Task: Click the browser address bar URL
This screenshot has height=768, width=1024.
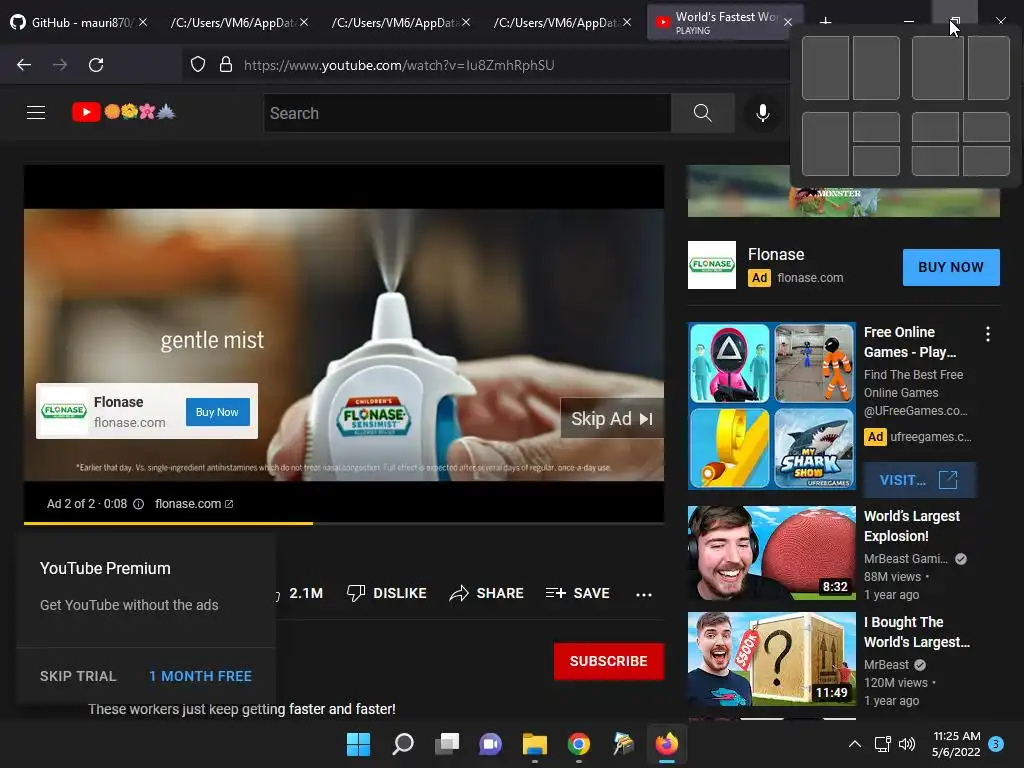Action: pyautogui.click(x=399, y=65)
